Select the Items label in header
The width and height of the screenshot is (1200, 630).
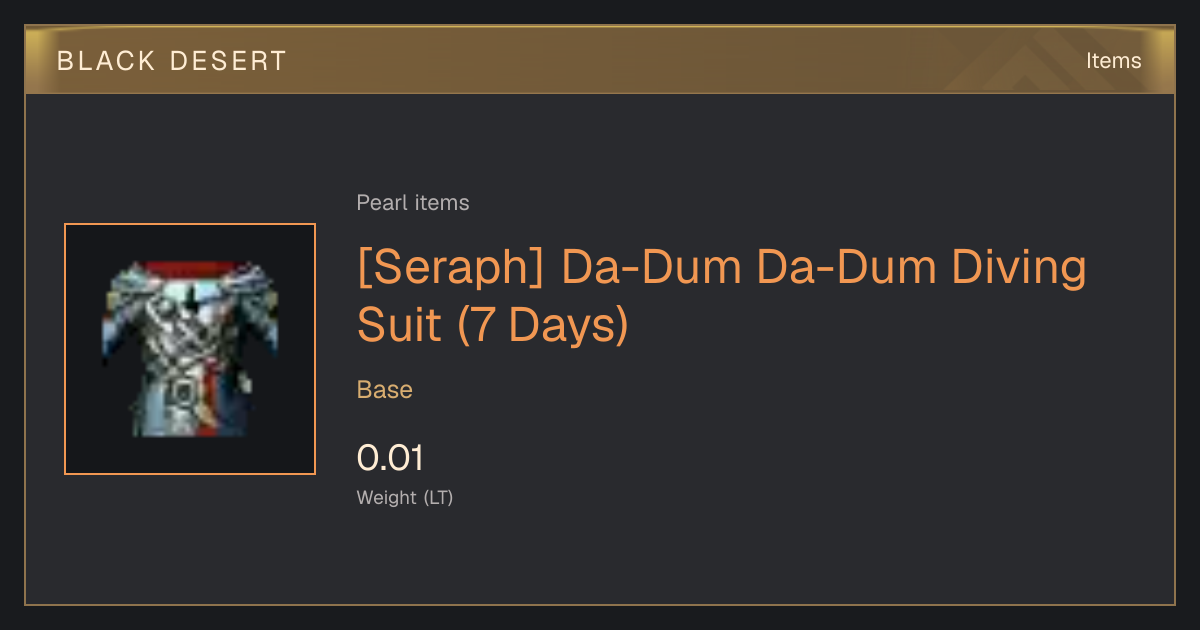pos(1113,61)
